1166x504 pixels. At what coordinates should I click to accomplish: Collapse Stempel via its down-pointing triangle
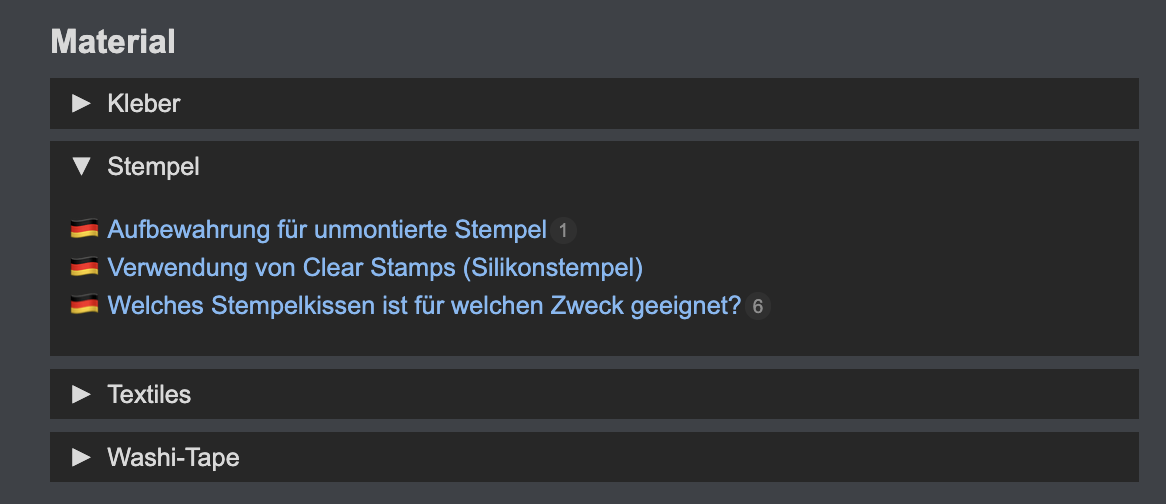click(81, 166)
